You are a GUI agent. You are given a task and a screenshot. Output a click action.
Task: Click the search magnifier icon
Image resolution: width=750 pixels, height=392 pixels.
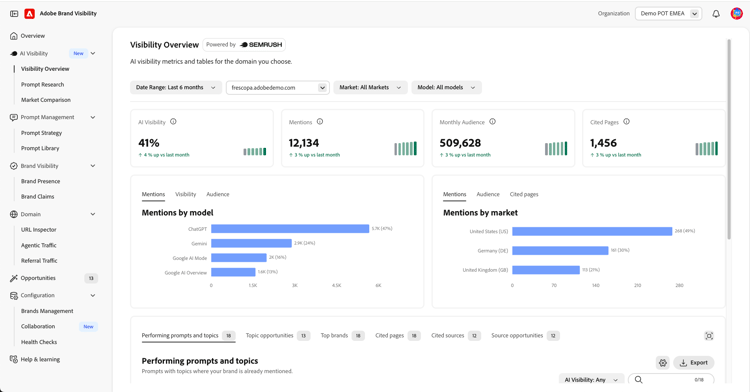tap(639, 380)
